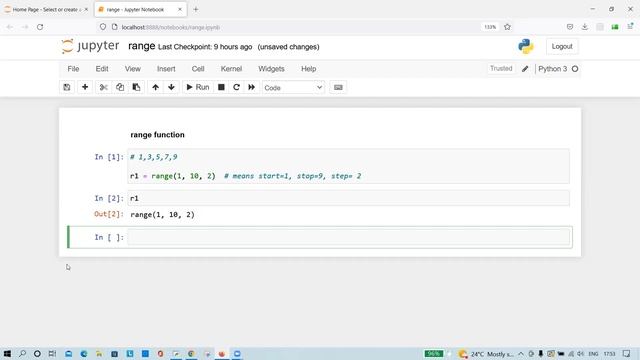Screen dimensions: 640x360
Task: Open the weather widget showing 24°C
Action: [486, 354]
